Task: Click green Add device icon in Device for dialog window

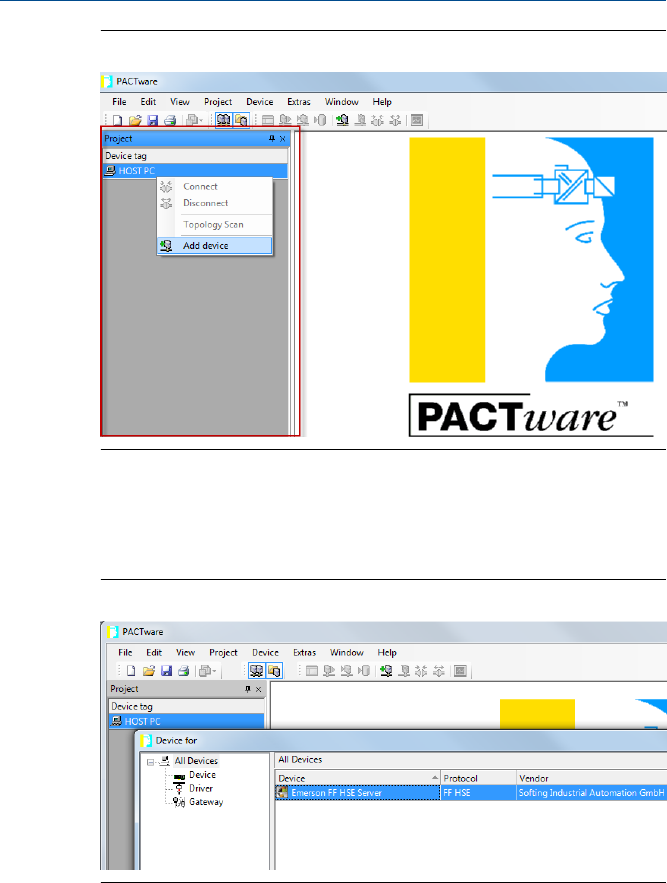Action: [386, 671]
